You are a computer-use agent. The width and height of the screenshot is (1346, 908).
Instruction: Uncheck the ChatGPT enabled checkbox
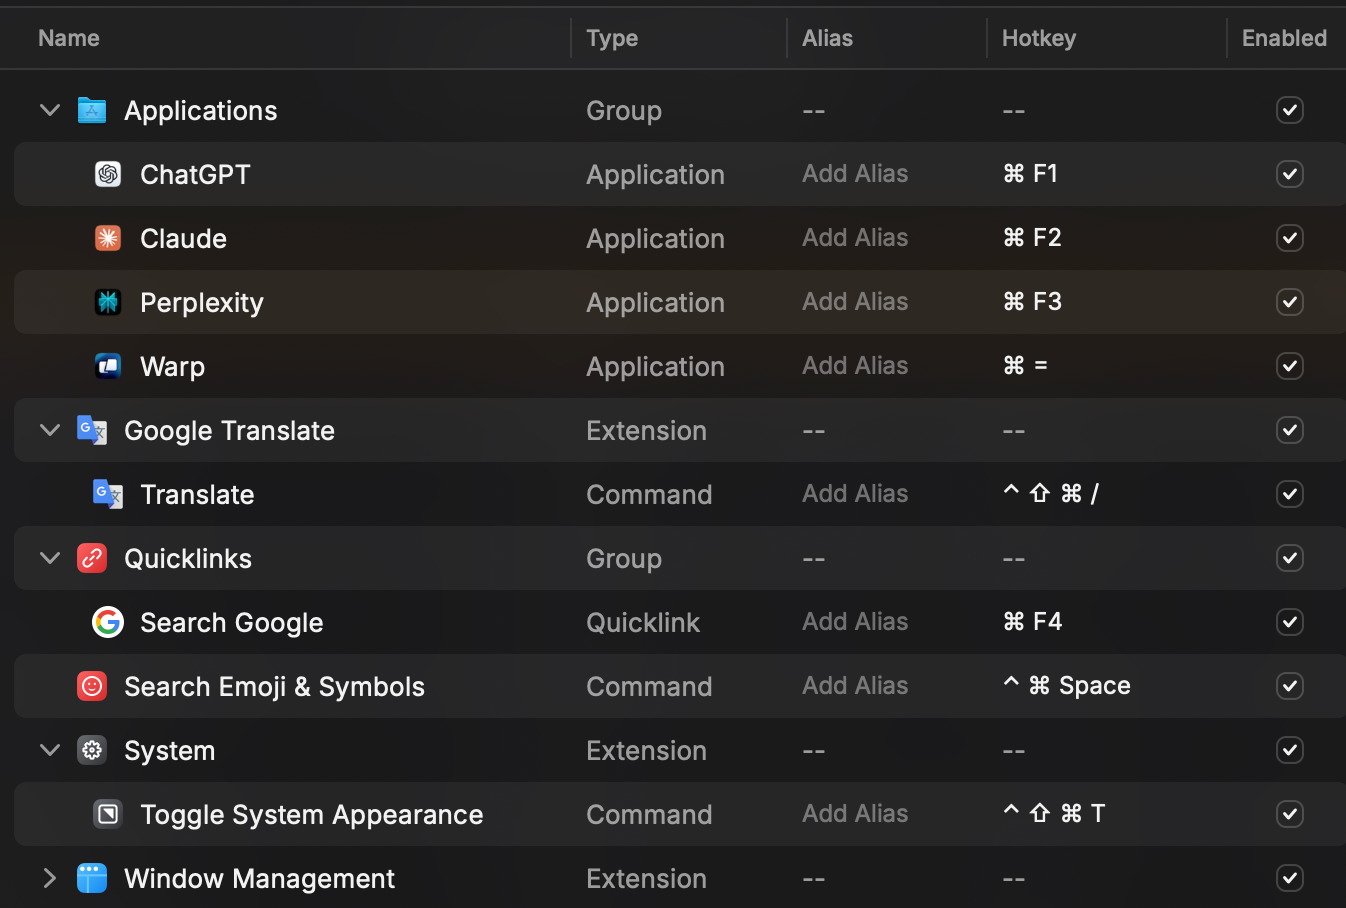(1290, 174)
